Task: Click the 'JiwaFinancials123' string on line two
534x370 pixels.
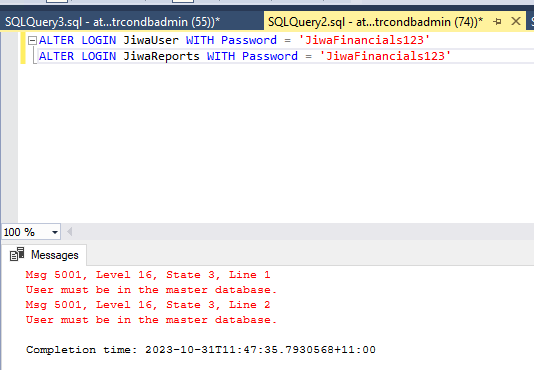Action: click(385, 56)
